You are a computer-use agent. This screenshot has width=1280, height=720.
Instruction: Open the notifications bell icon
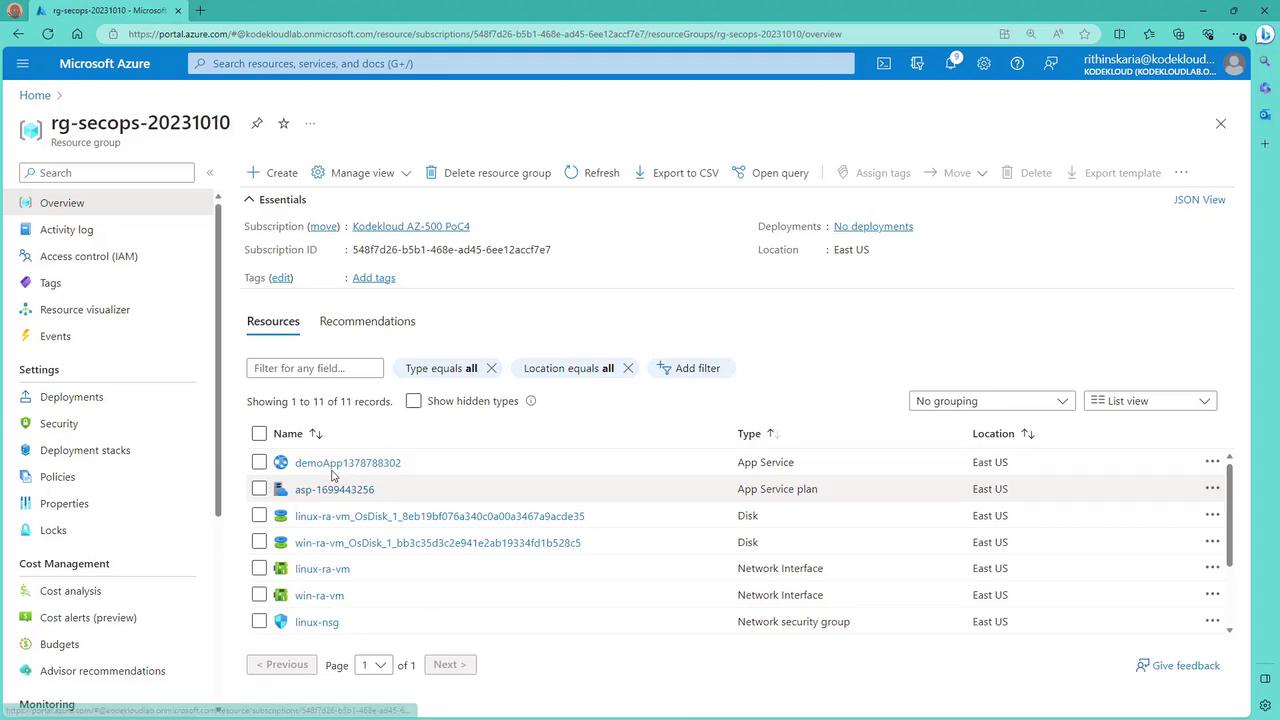click(951, 63)
